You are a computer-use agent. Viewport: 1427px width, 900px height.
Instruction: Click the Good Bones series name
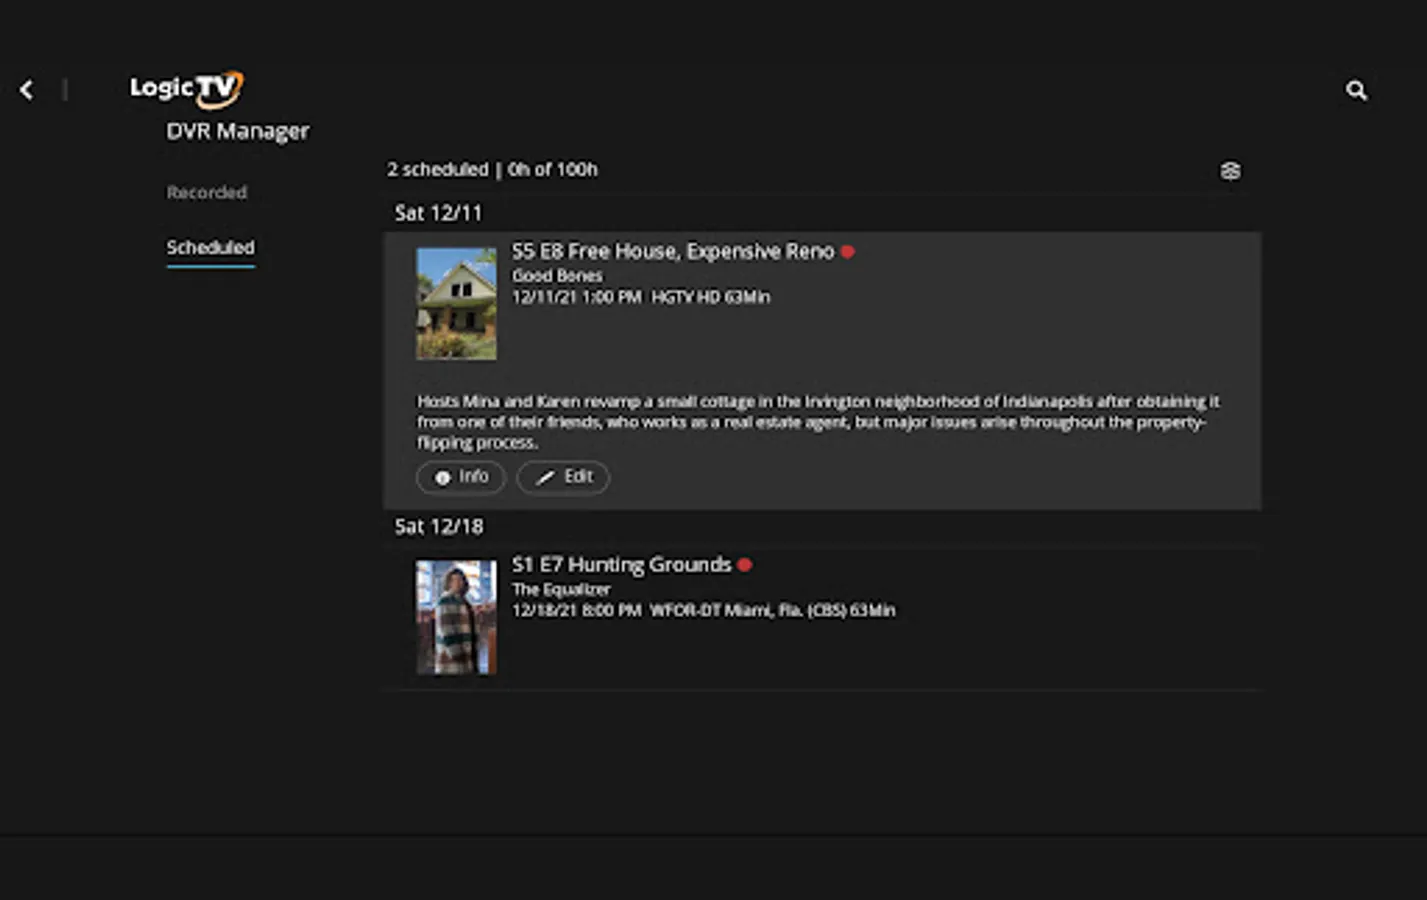click(557, 275)
